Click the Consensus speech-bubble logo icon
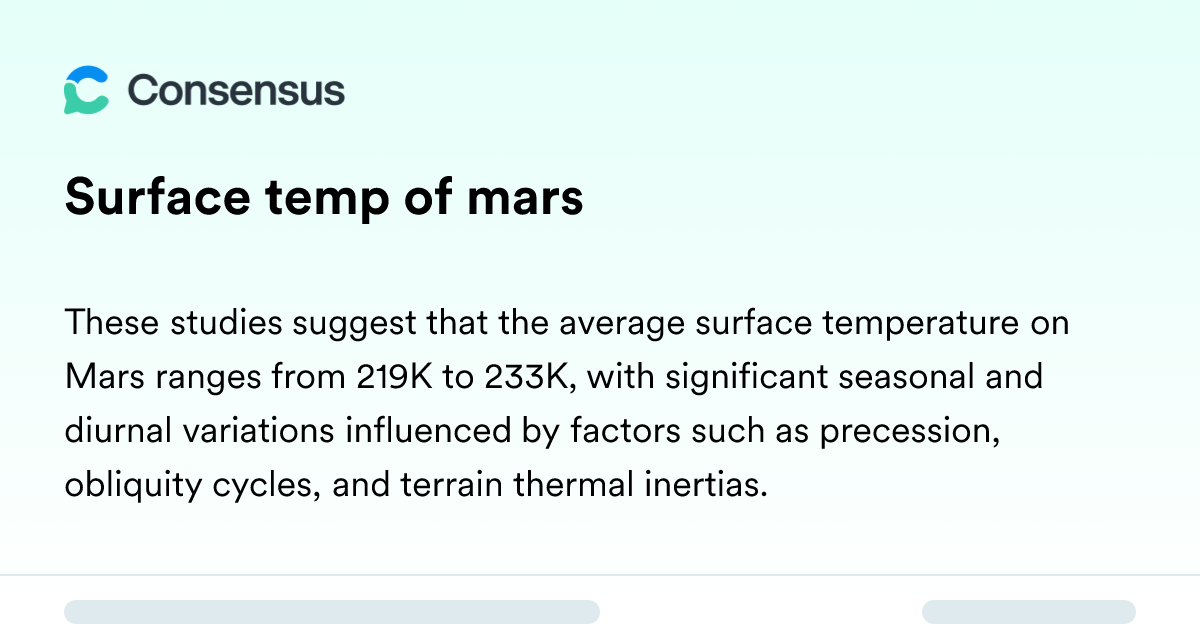The width and height of the screenshot is (1200, 630). 86,90
